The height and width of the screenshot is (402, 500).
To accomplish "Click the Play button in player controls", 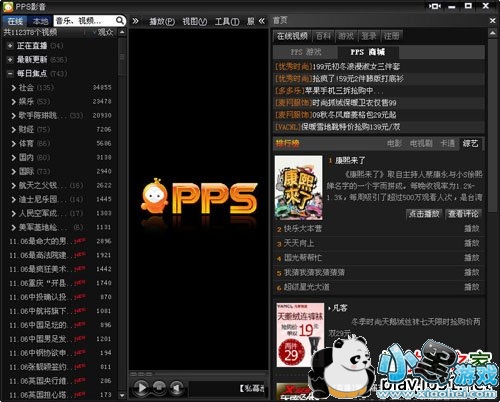I will point(141,387).
